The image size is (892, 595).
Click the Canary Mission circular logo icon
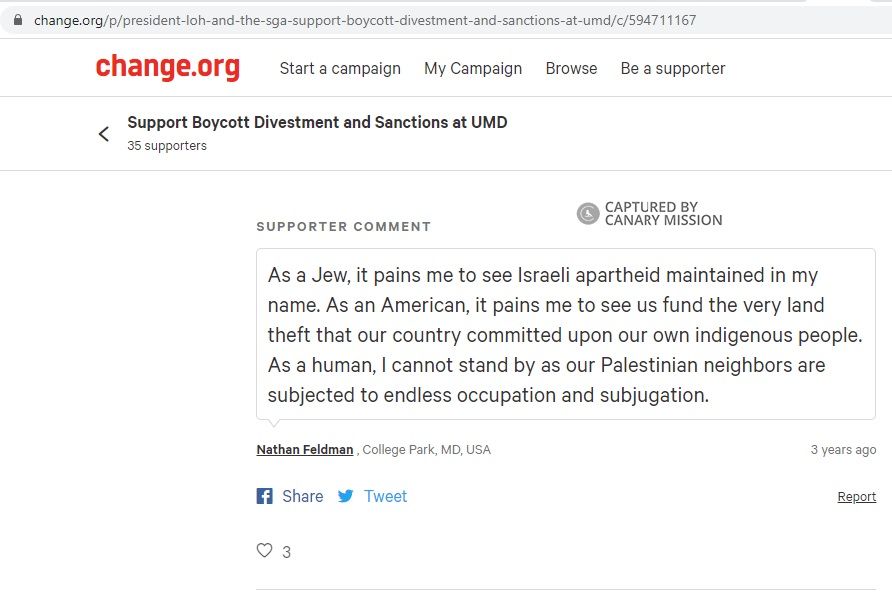point(588,213)
